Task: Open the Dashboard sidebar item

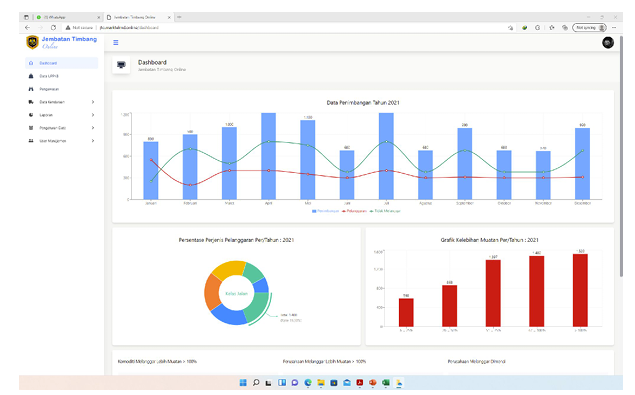Action: (x=62, y=63)
